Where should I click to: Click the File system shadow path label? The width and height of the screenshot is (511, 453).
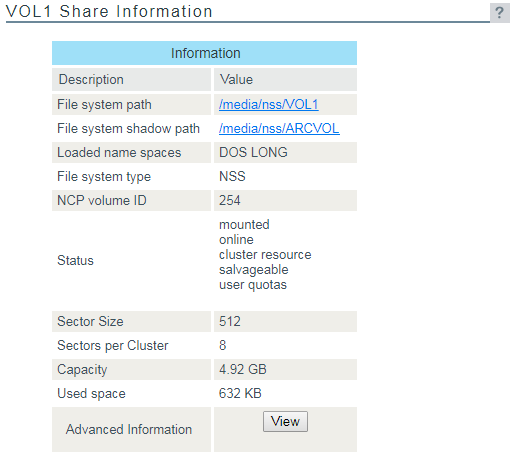pos(128,128)
